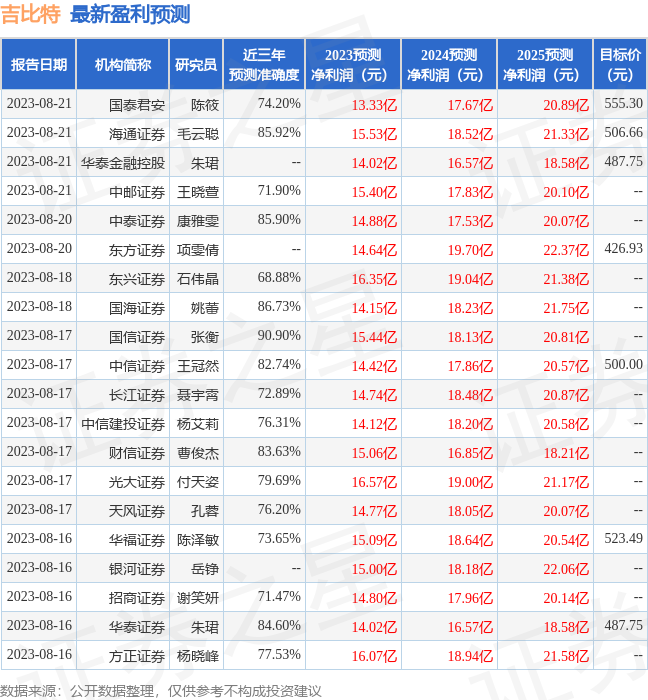This screenshot has width=648, height=700.
Task: Click analyst name 康雅雯
Action: pyautogui.click(x=198, y=221)
